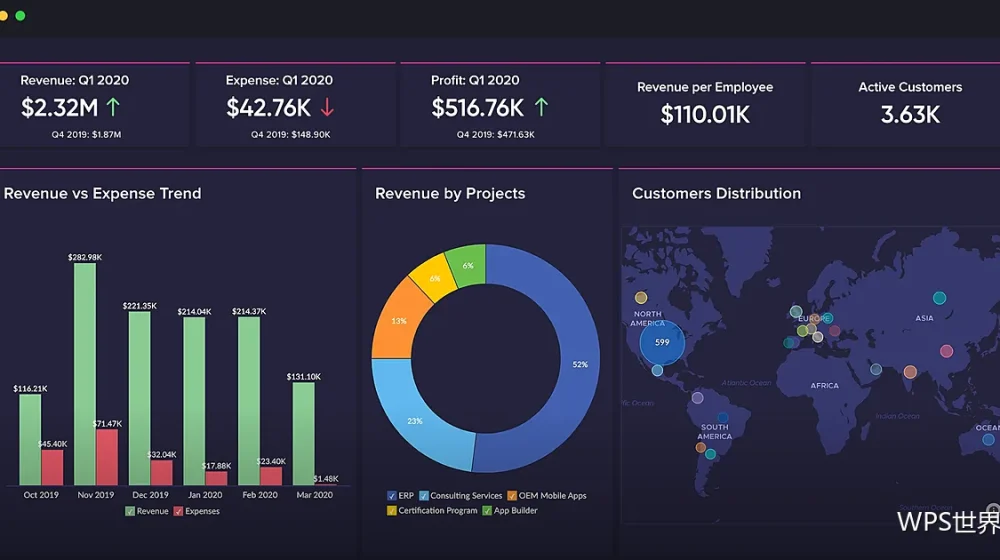The height and width of the screenshot is (560, 1000).
Task: Toggle the Expenses legend checkbox
Action: pos(179,512)
